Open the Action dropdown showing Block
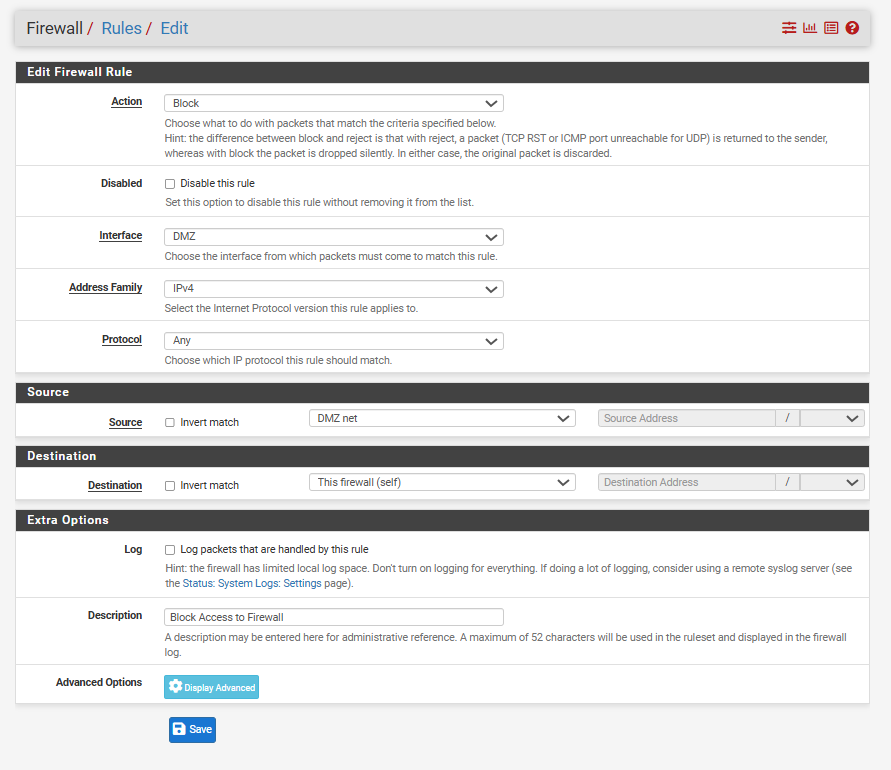The height and width of the screenshot is (770, 891). 333,103
